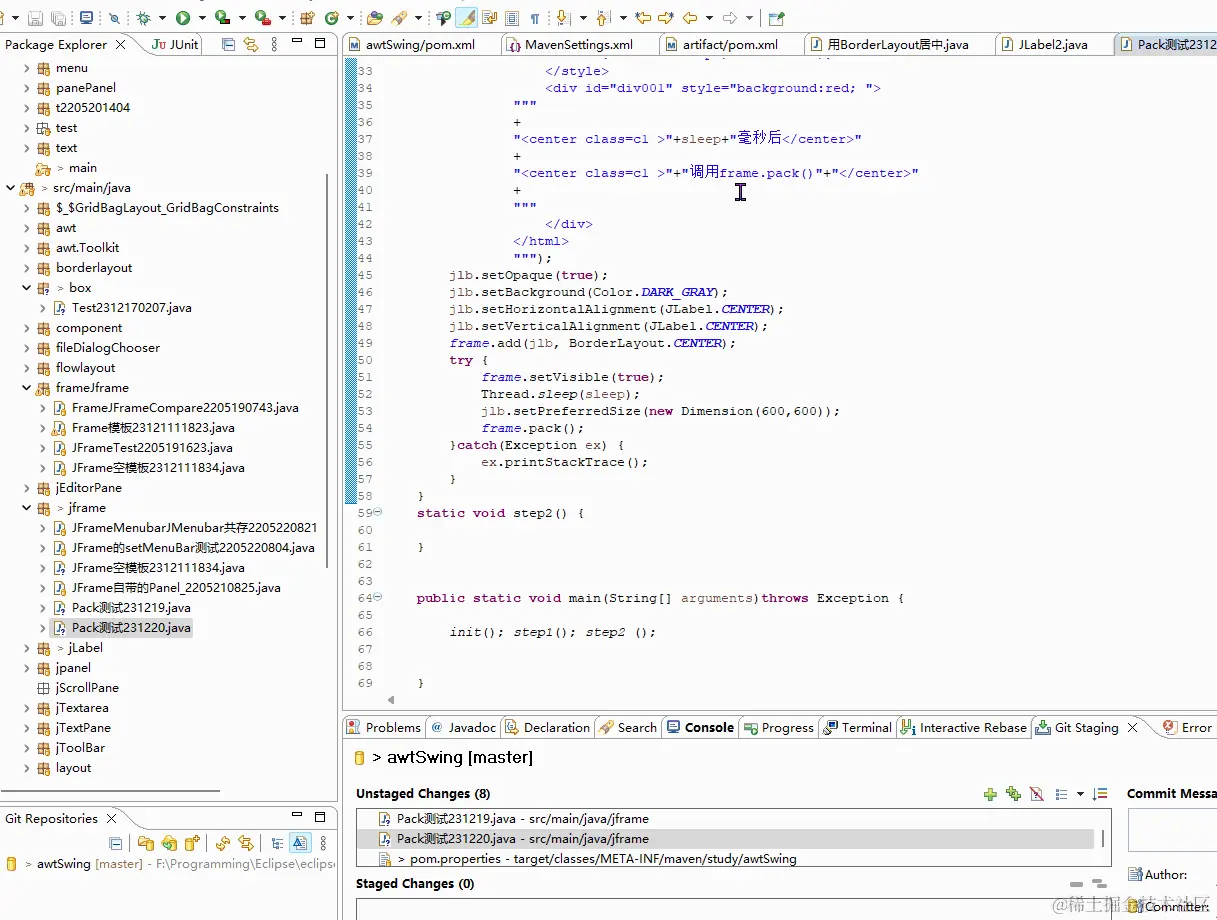1217x920 pixels.
Task: Click Add Existing Git Repository icon
Action: coord(146,843)
